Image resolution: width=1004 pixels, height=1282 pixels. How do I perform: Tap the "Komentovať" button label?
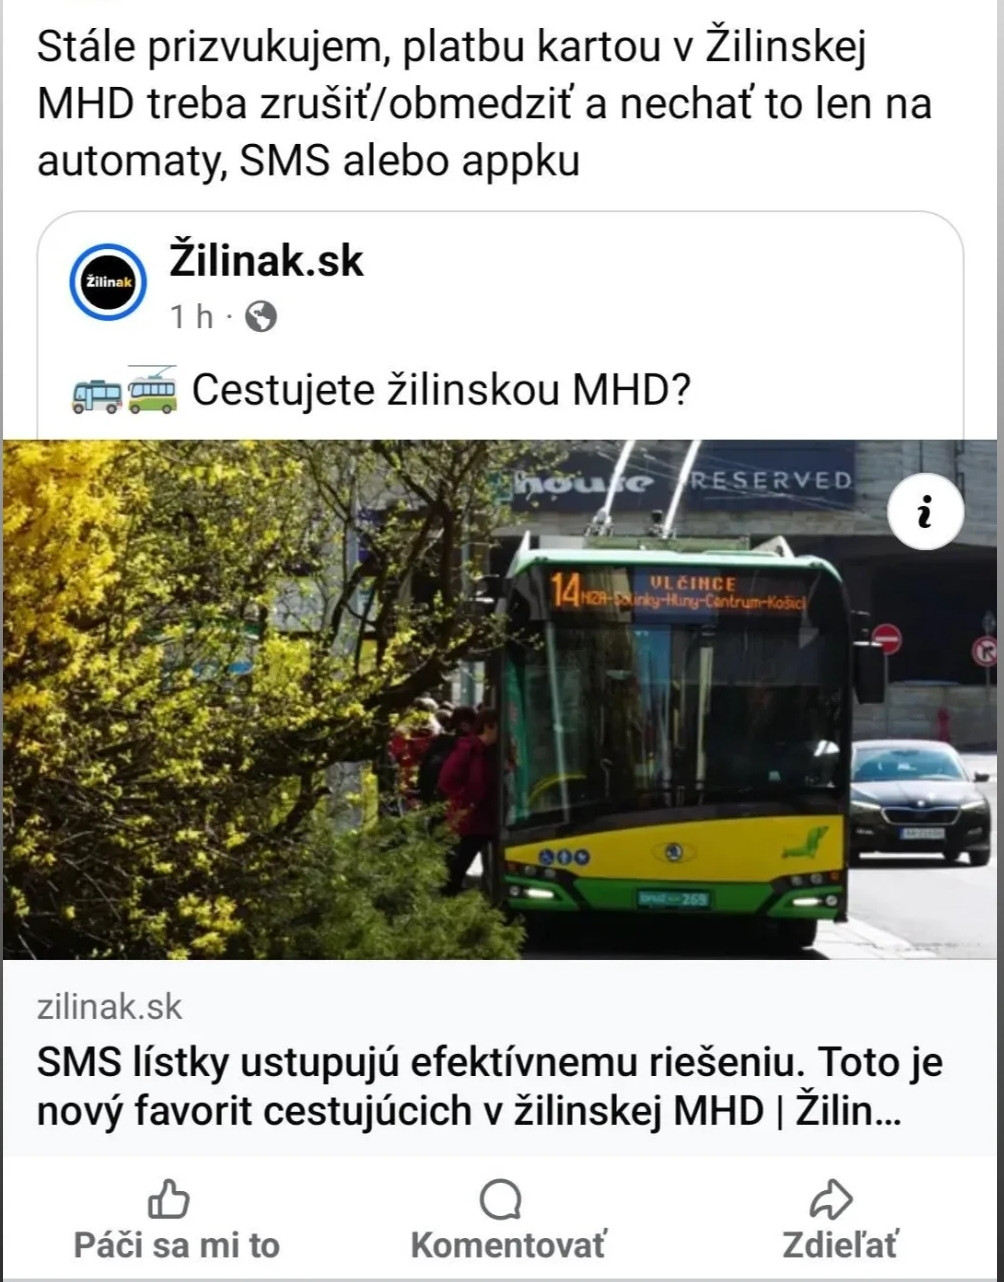coord(508,1245)
